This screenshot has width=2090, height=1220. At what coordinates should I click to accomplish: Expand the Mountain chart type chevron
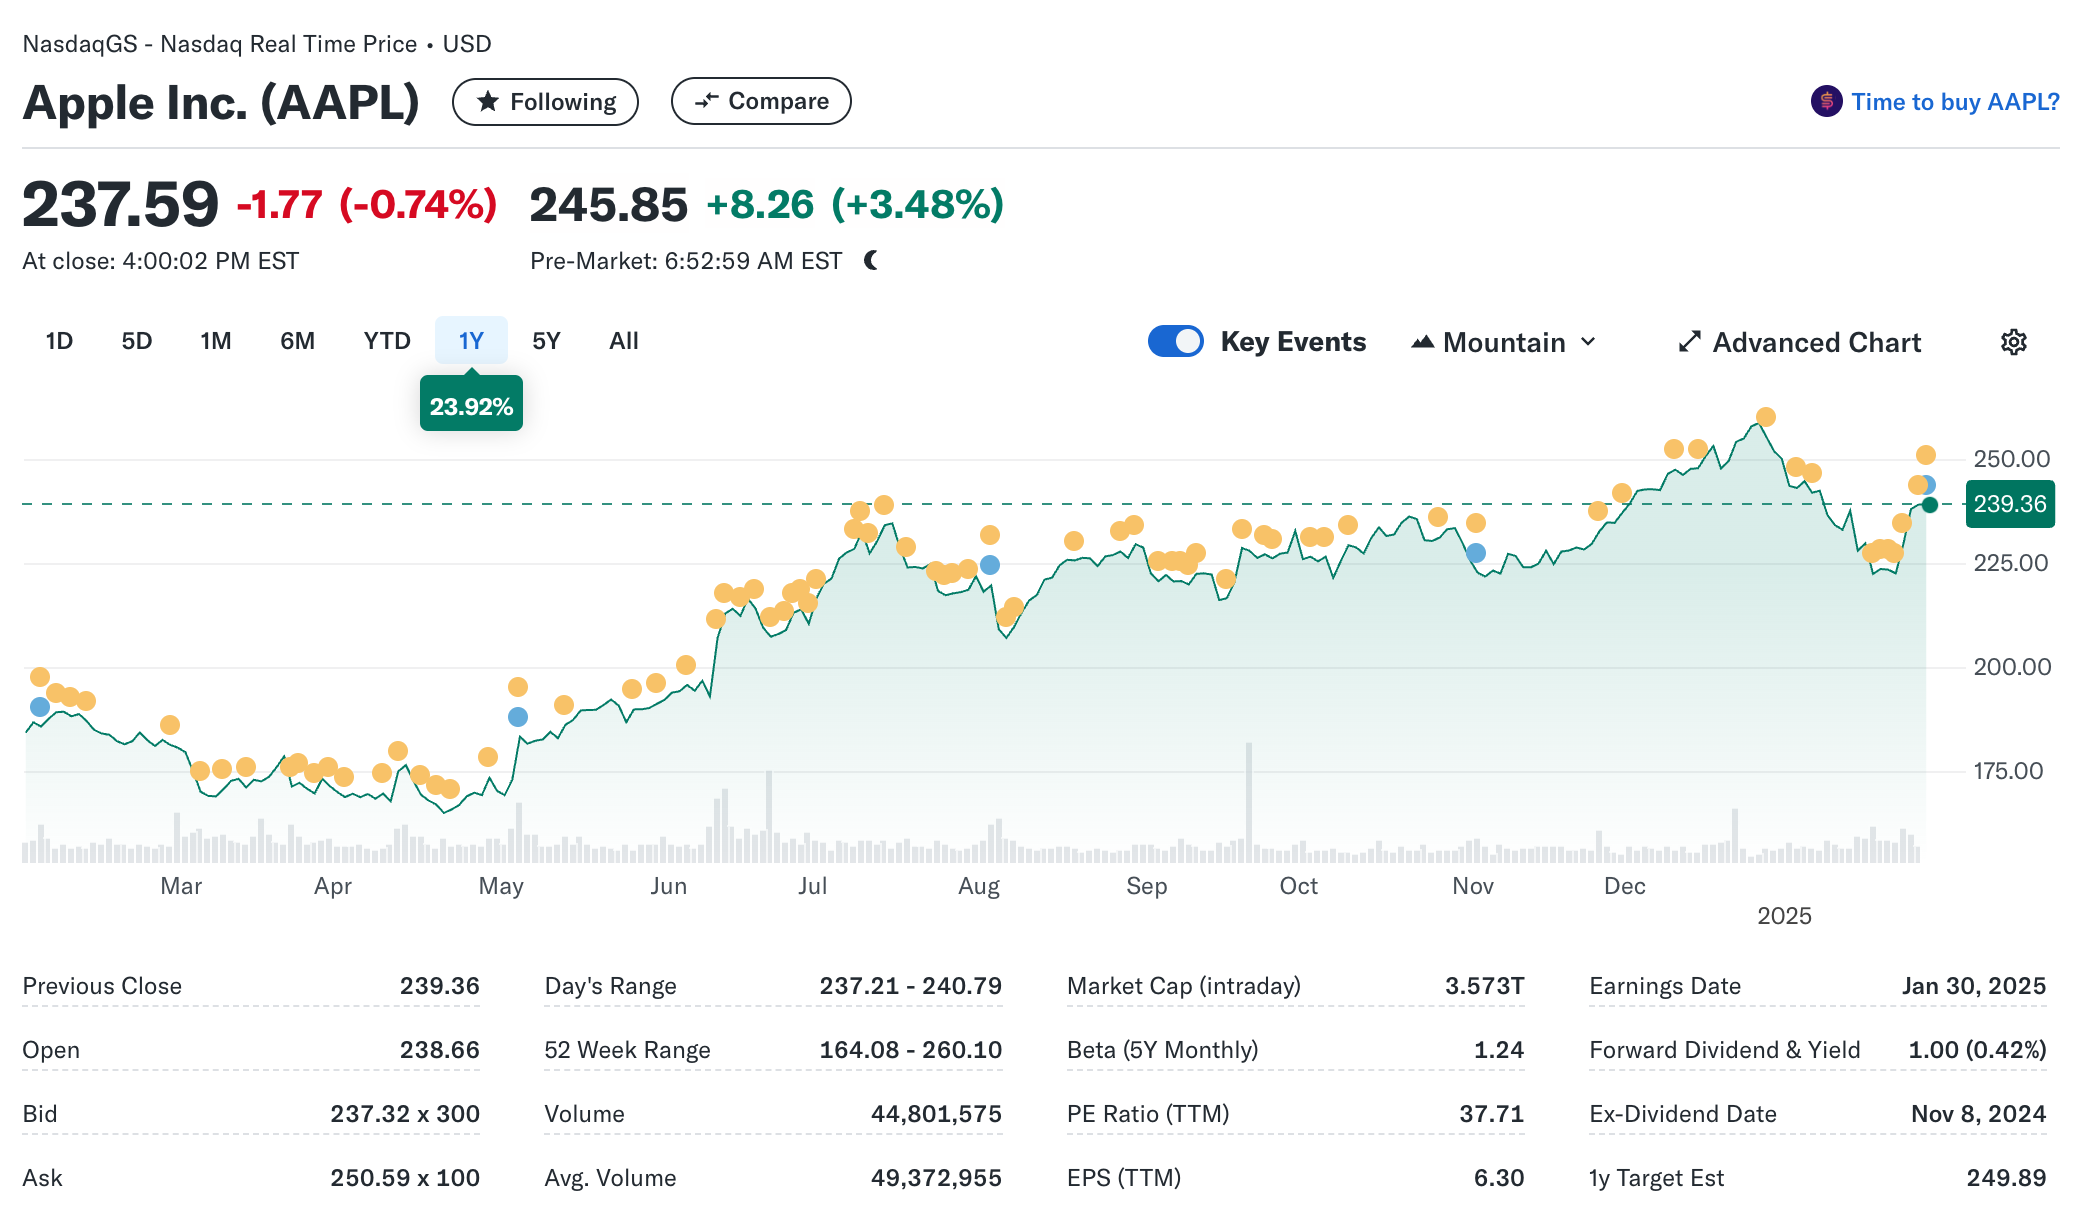[x=1588, y=342]
